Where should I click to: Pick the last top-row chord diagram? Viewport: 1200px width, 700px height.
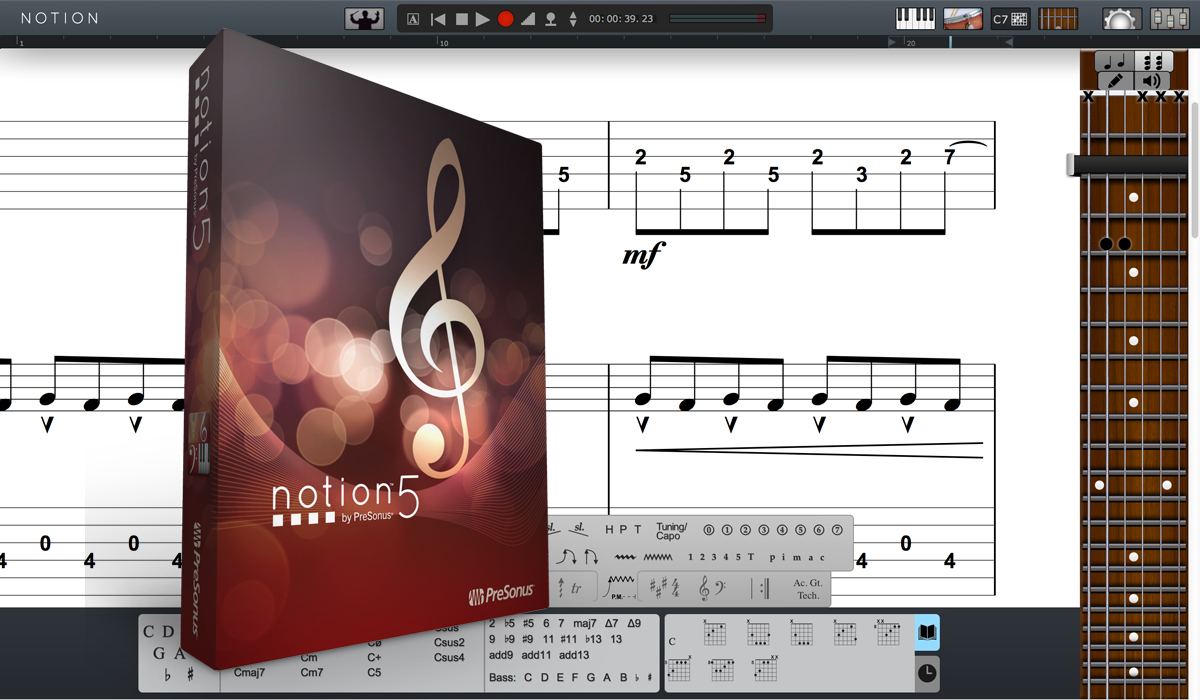pyautogui.click(x=886, y=634)
